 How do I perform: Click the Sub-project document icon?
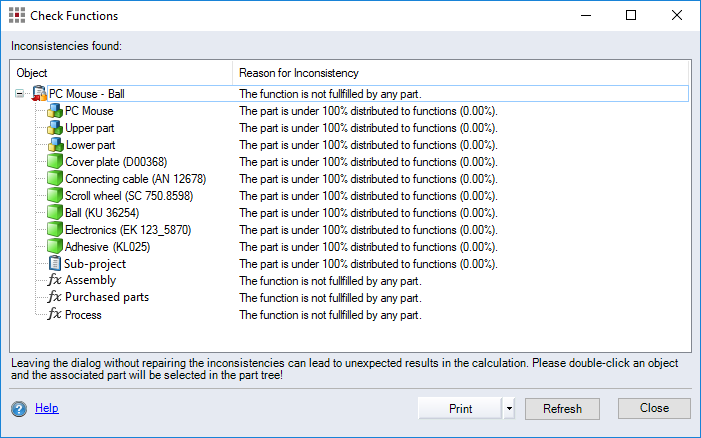pyautogui.click(x=55, y=264)
